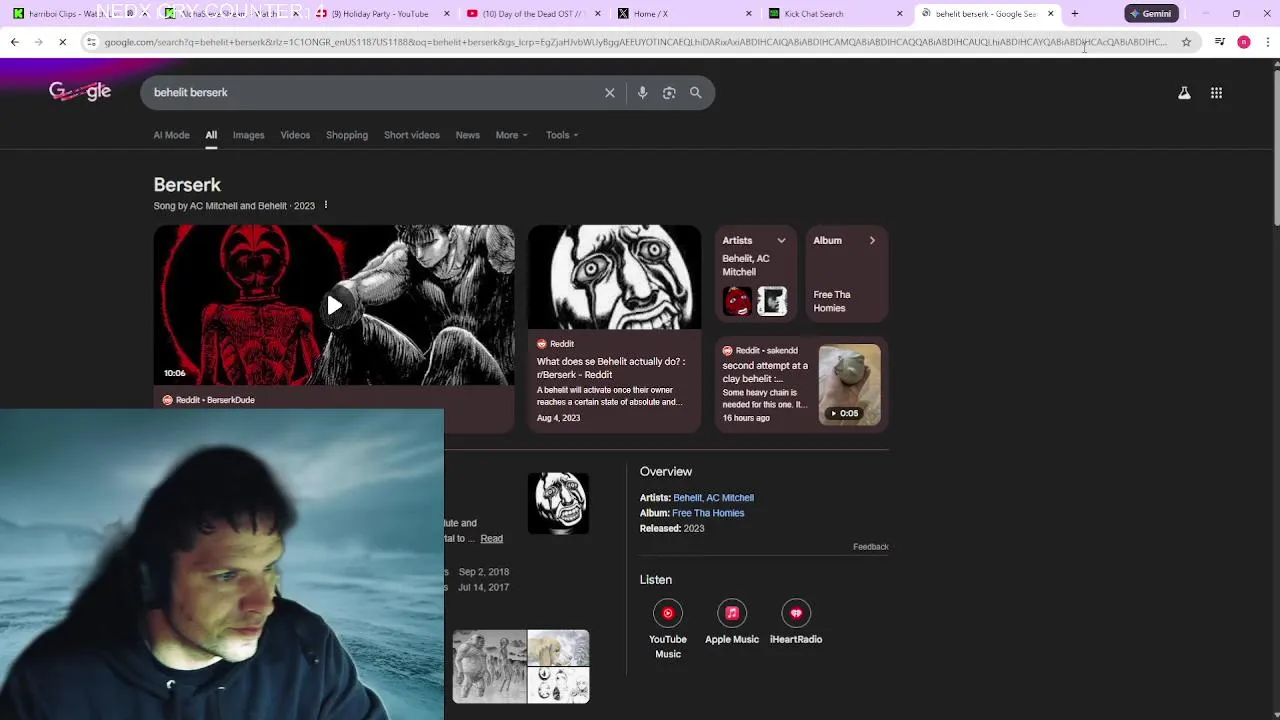1280x720 pixels.
Task: Open the AC Mitchell artist thumbnail
Action: pyautogui.click(x=772, y=301)
